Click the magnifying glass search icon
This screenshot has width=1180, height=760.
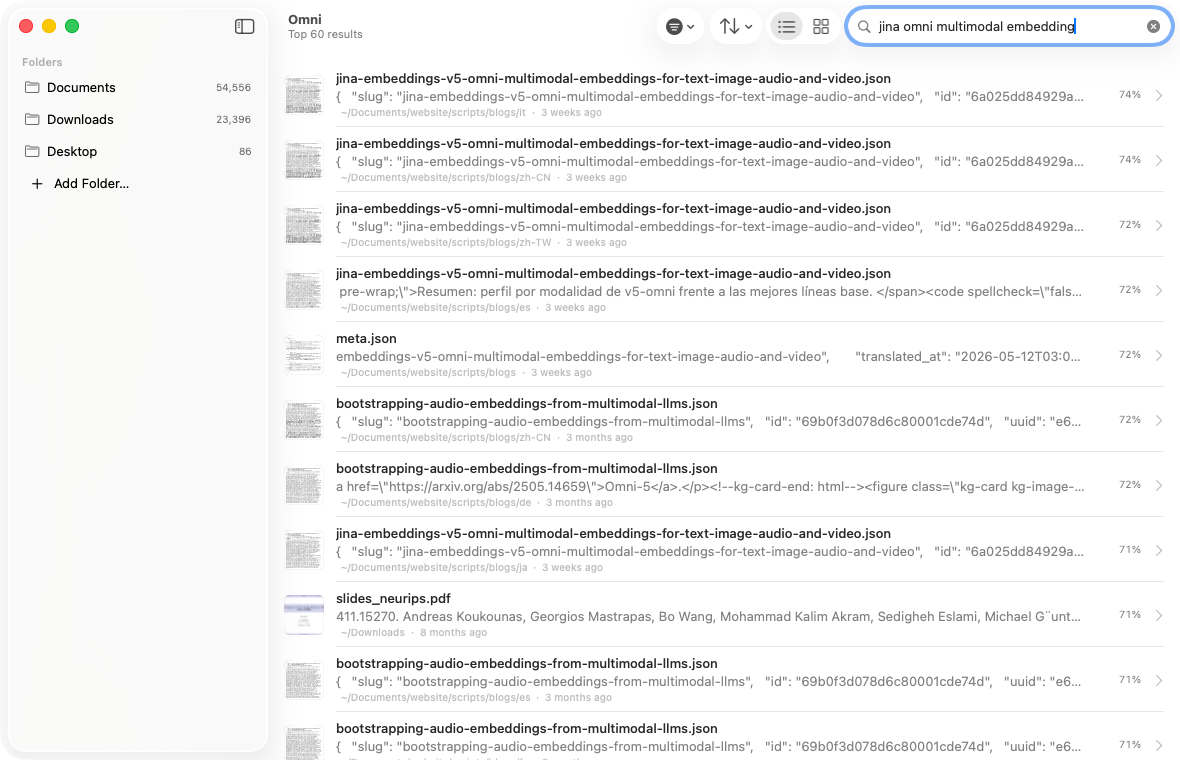click(x=864, y=26)
